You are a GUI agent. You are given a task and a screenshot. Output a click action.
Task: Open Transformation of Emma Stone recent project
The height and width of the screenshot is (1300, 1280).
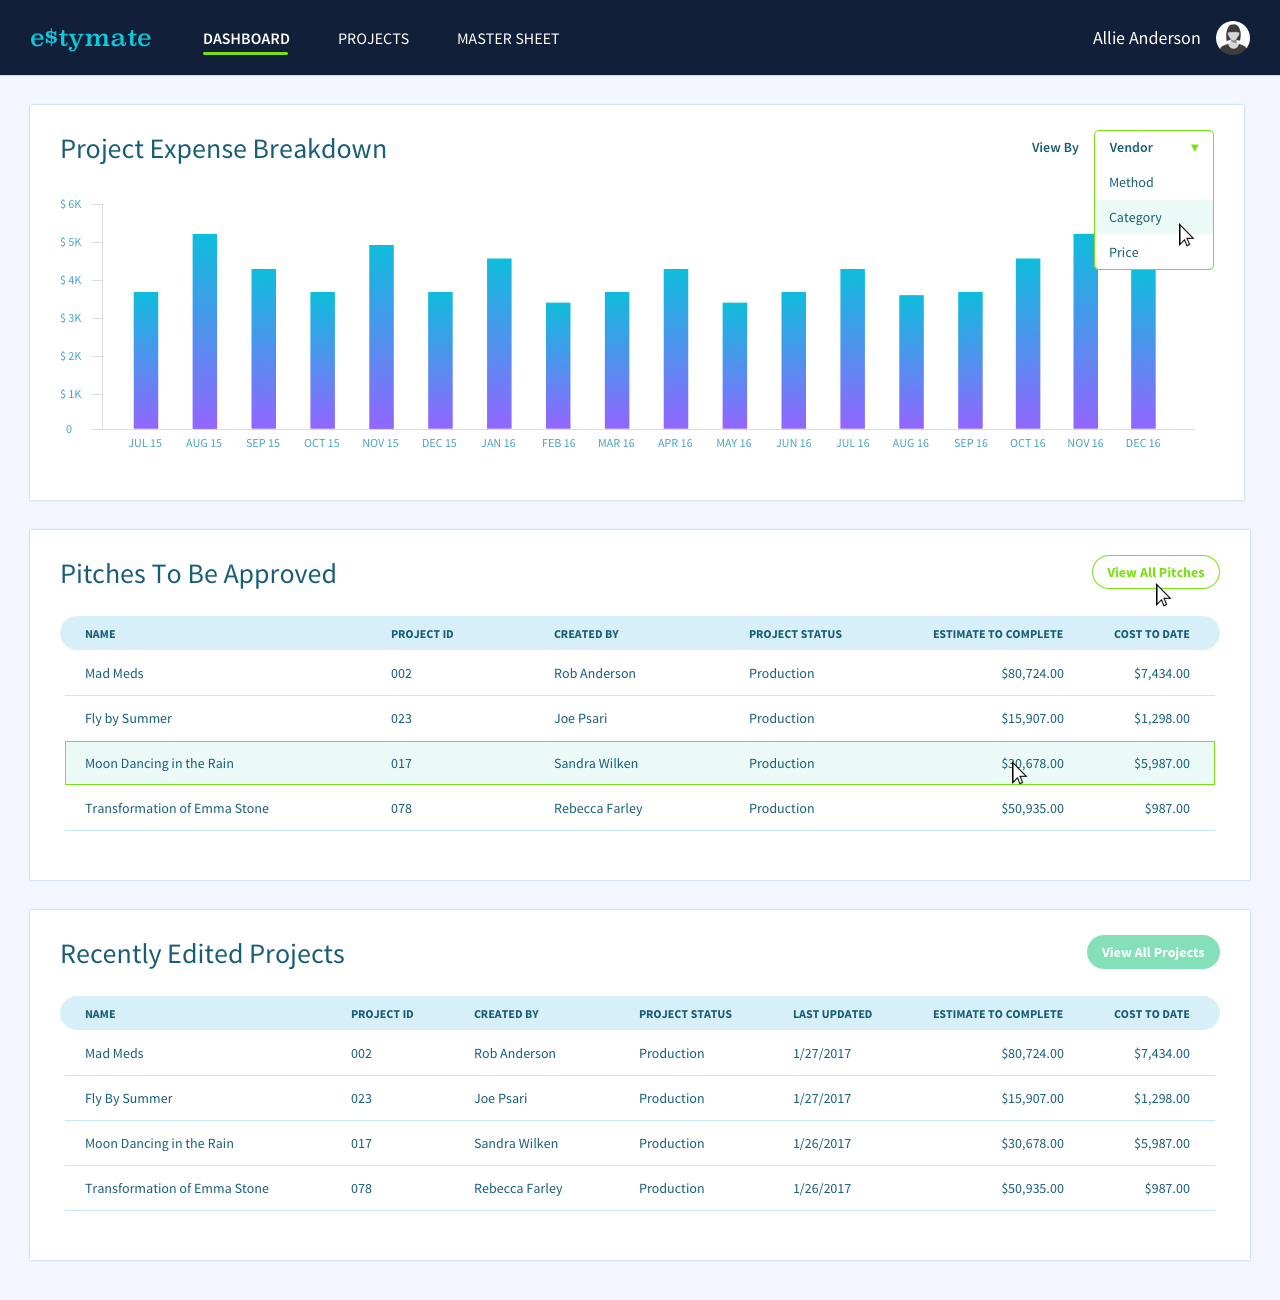[x=177, y=1188]
